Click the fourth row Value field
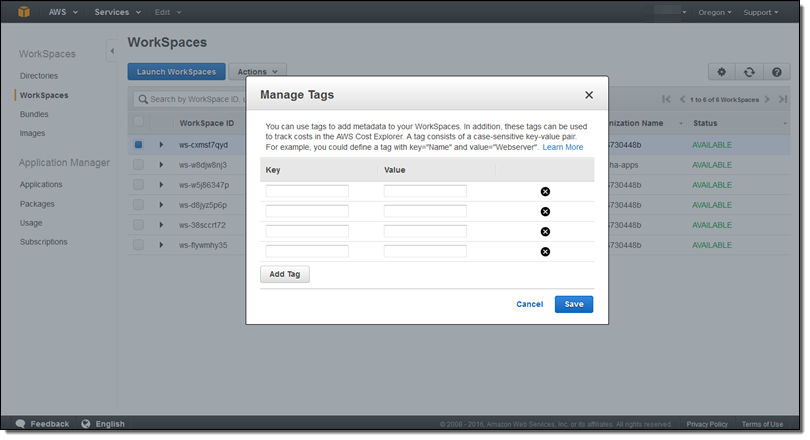The width and height of the screenshot is (810, 440). pos(425,252)
